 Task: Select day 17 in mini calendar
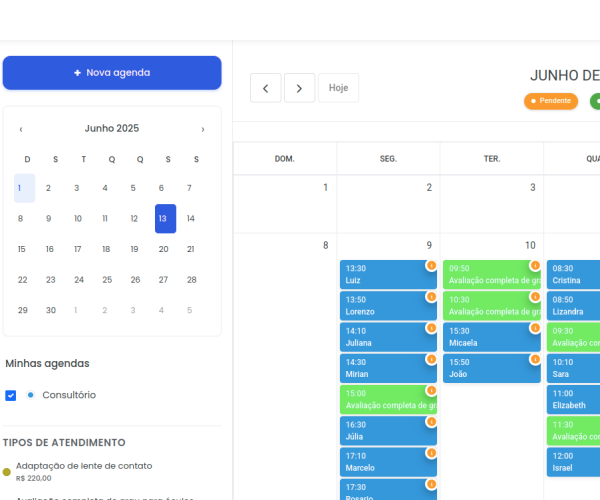pos(78,249)
